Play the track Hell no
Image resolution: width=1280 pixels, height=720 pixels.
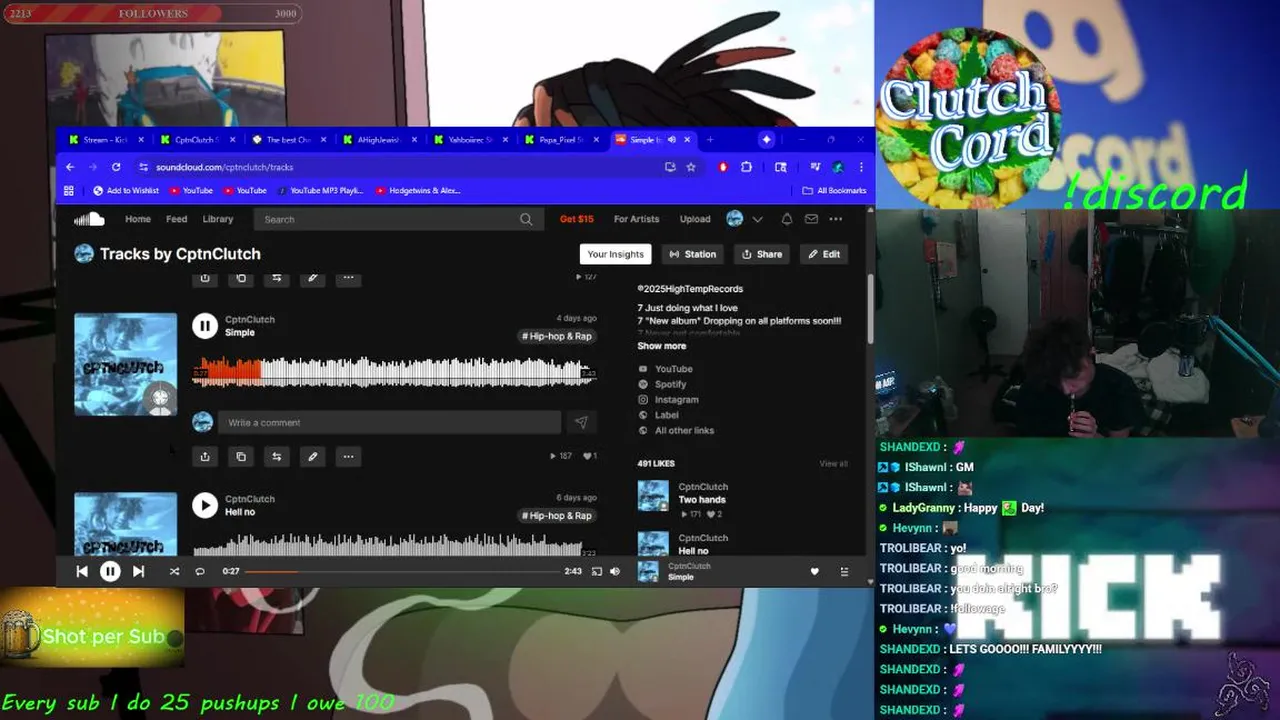point(205,505)
